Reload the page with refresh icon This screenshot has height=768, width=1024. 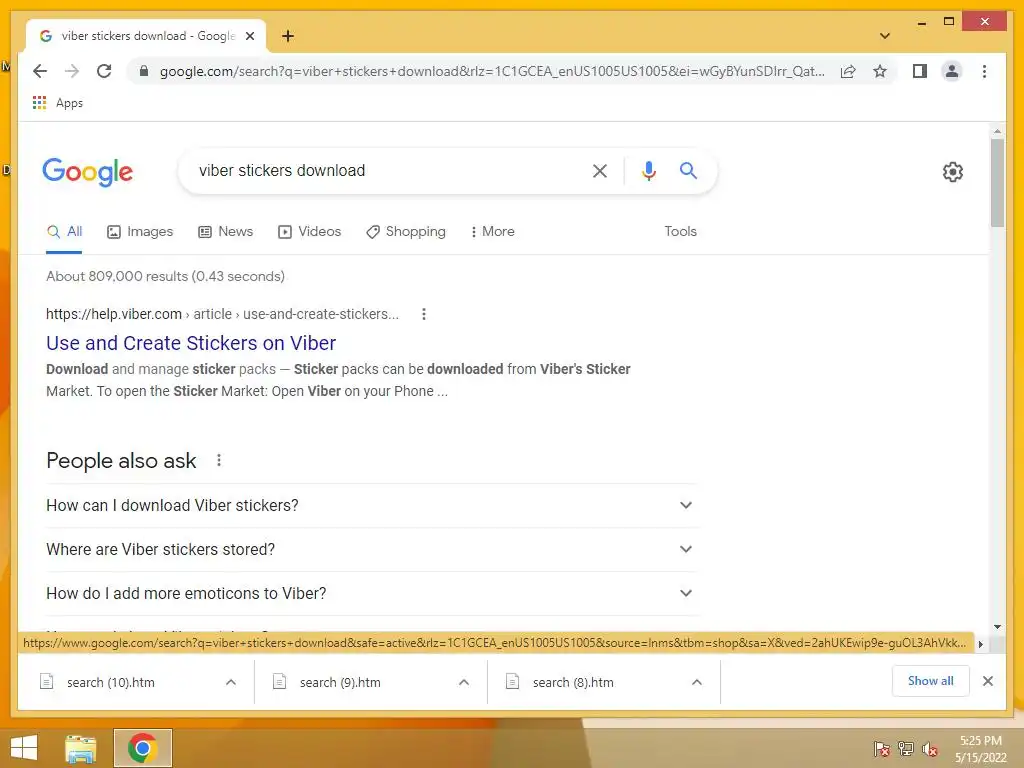pyautogui.click(x=104, y=71)
